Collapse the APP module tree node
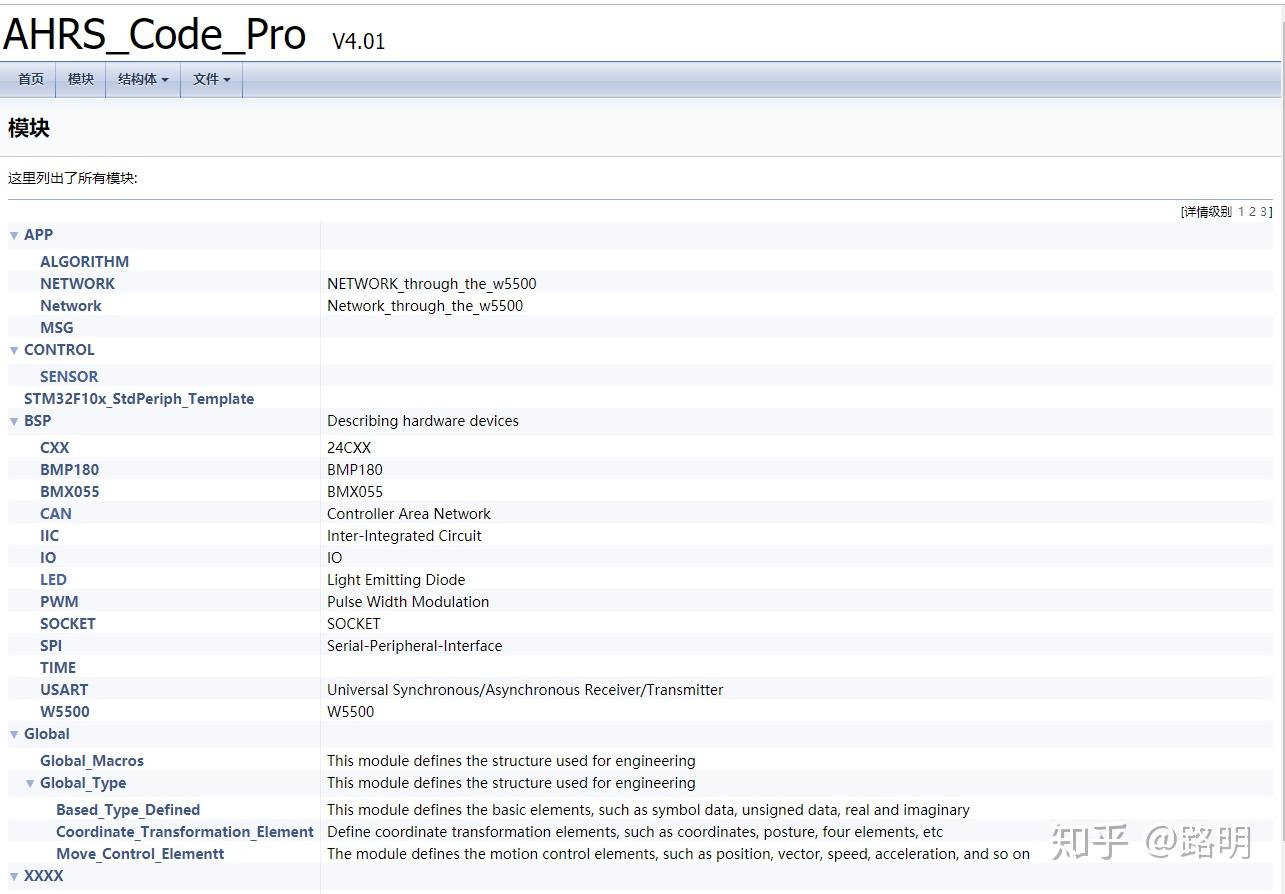Image resolution: width=1285 pixels, height=894 pixels. click(x=14, y=235)
